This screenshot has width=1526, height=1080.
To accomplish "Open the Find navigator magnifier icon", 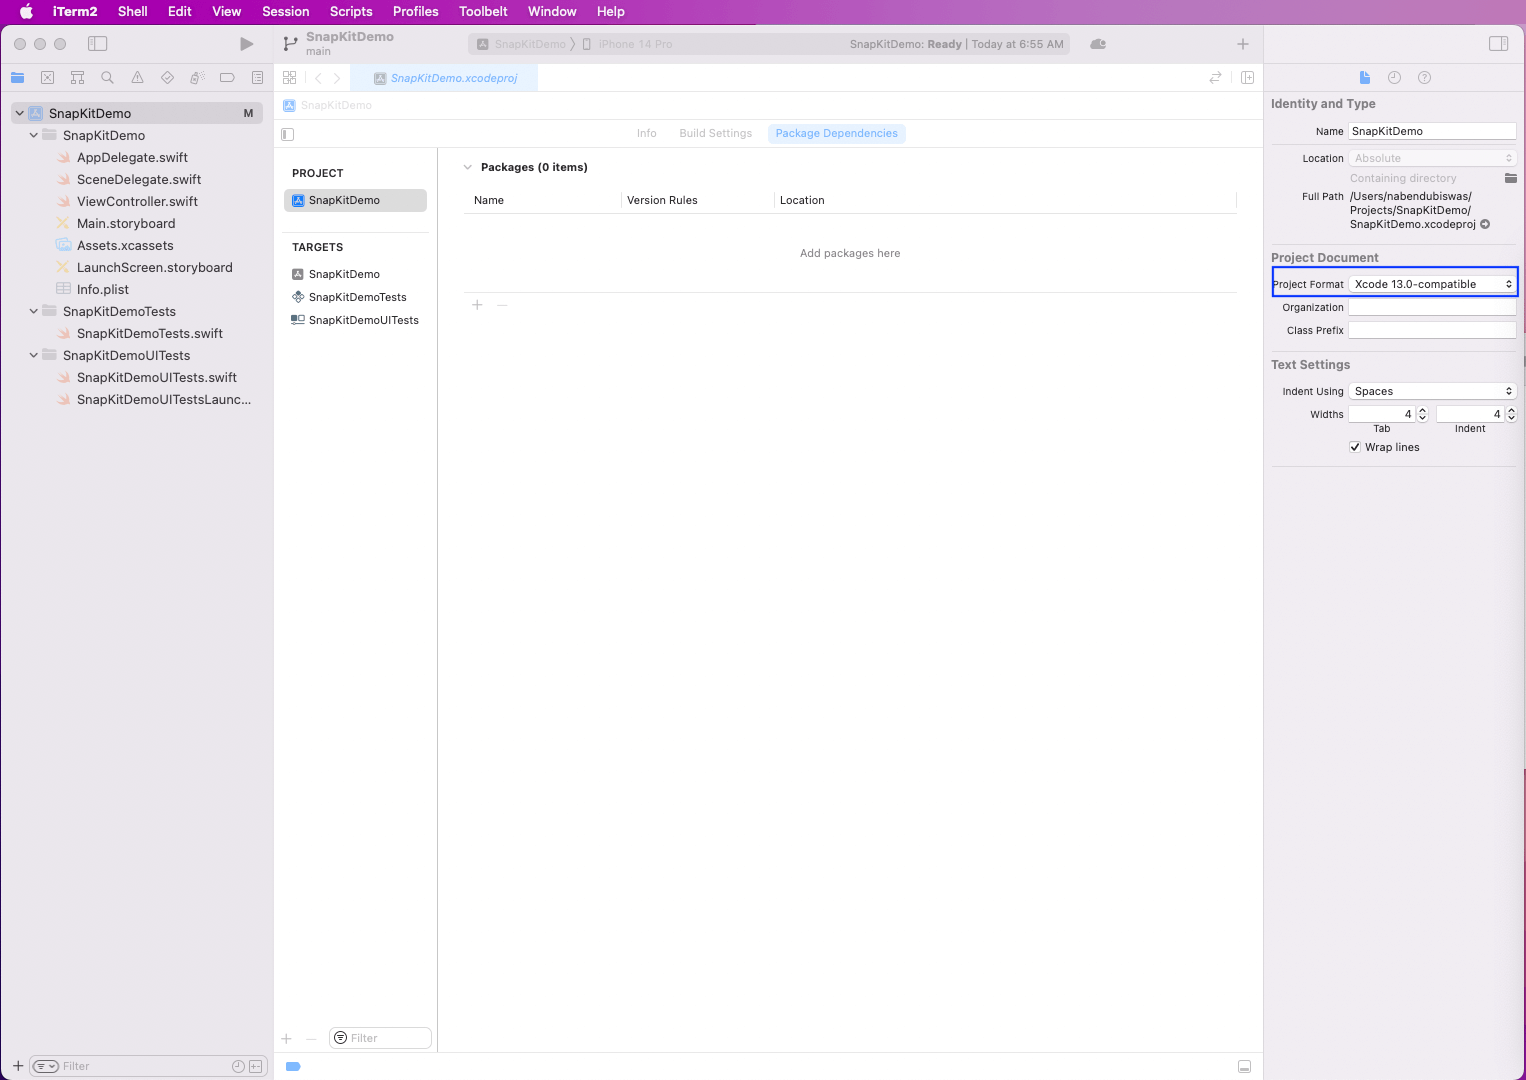I will [x=107, y=78].
